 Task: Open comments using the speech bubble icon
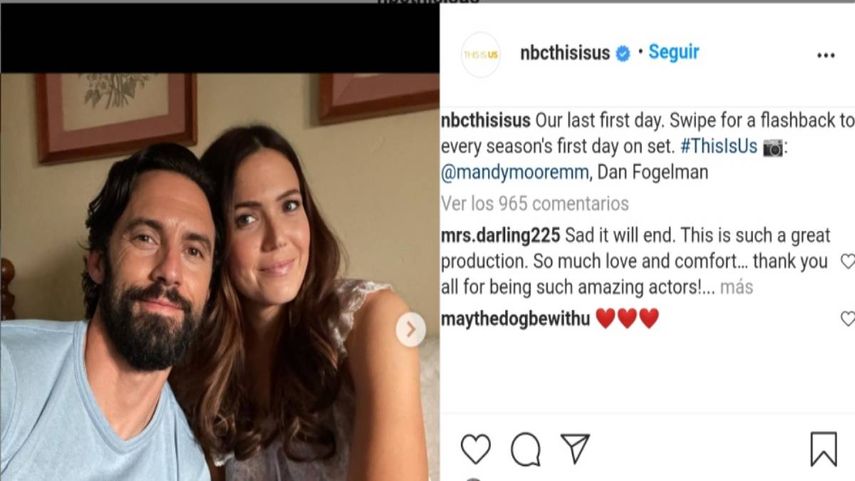(525, 450)
